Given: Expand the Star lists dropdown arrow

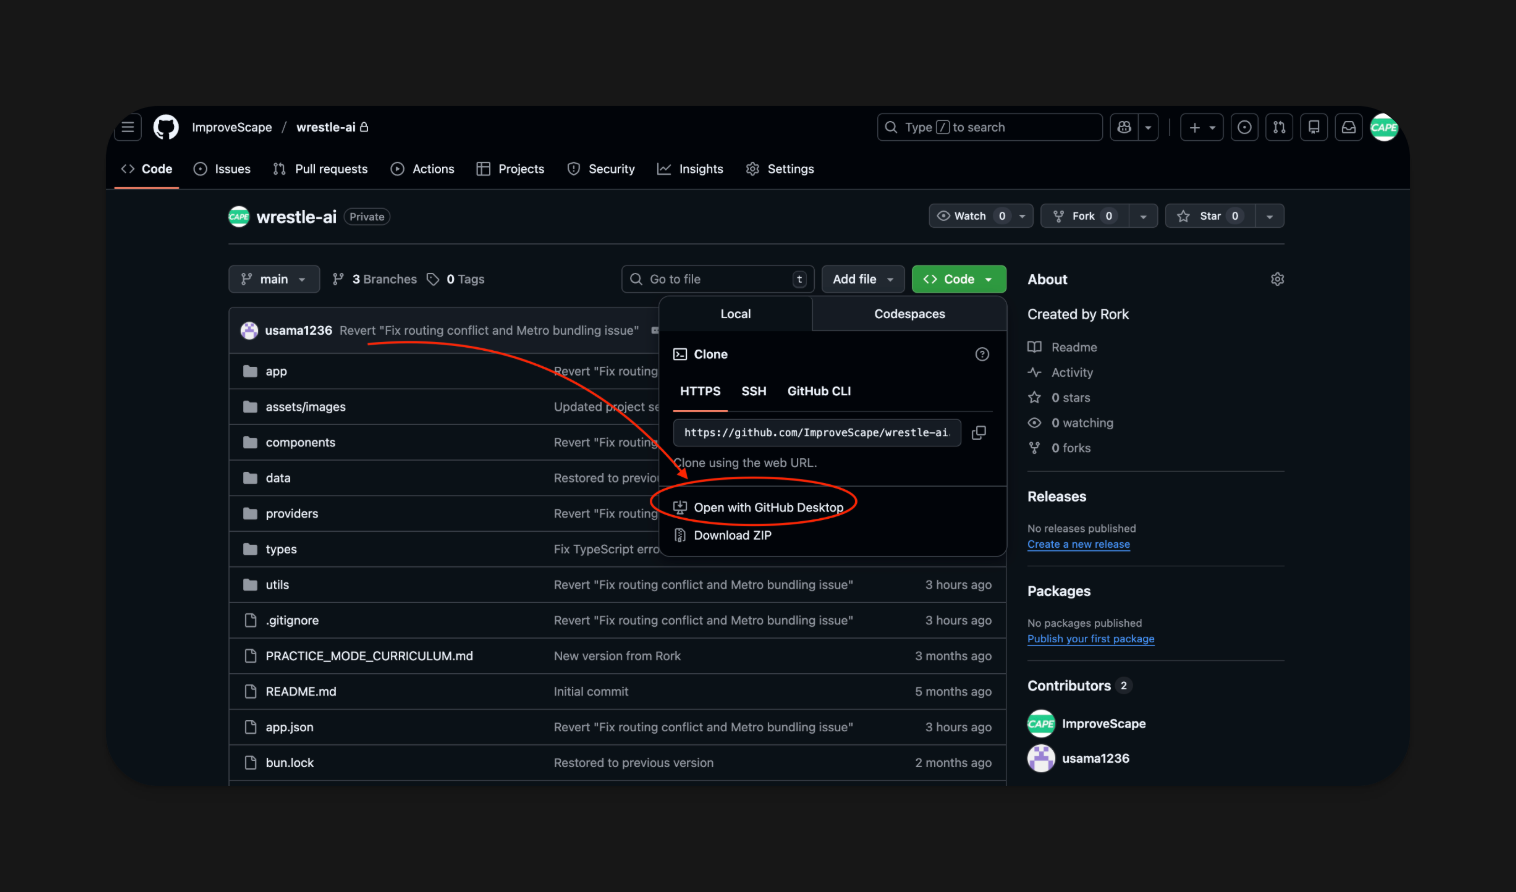Looking at the screenshot, I should pyautogui.click(x=1270, y=216).
